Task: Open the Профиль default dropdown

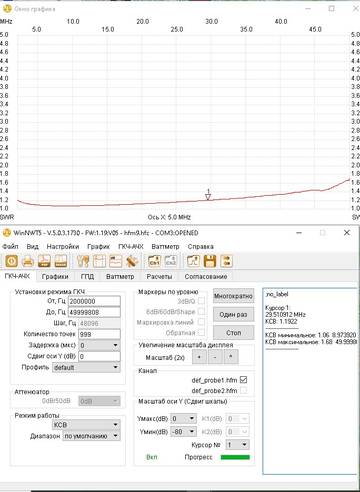Action: point(86,367)
